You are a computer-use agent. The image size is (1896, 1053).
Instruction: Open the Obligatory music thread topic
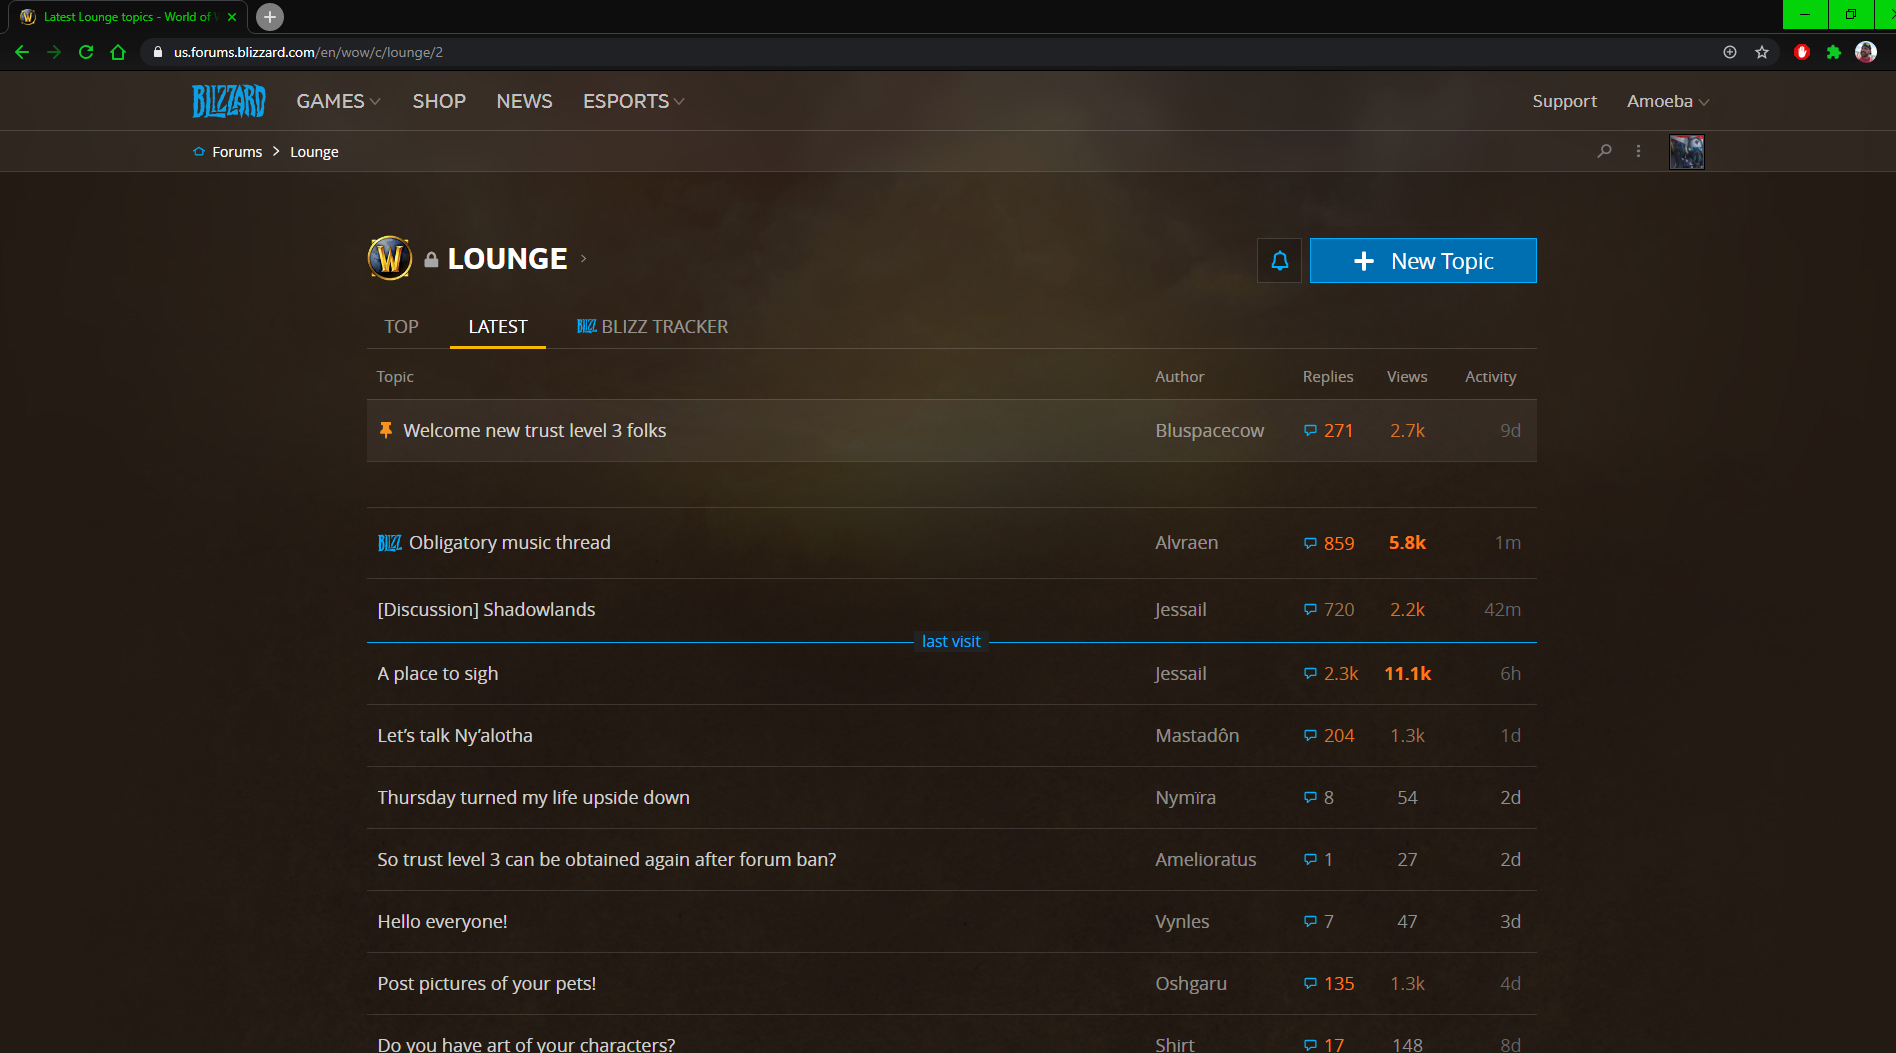(510, 543)
